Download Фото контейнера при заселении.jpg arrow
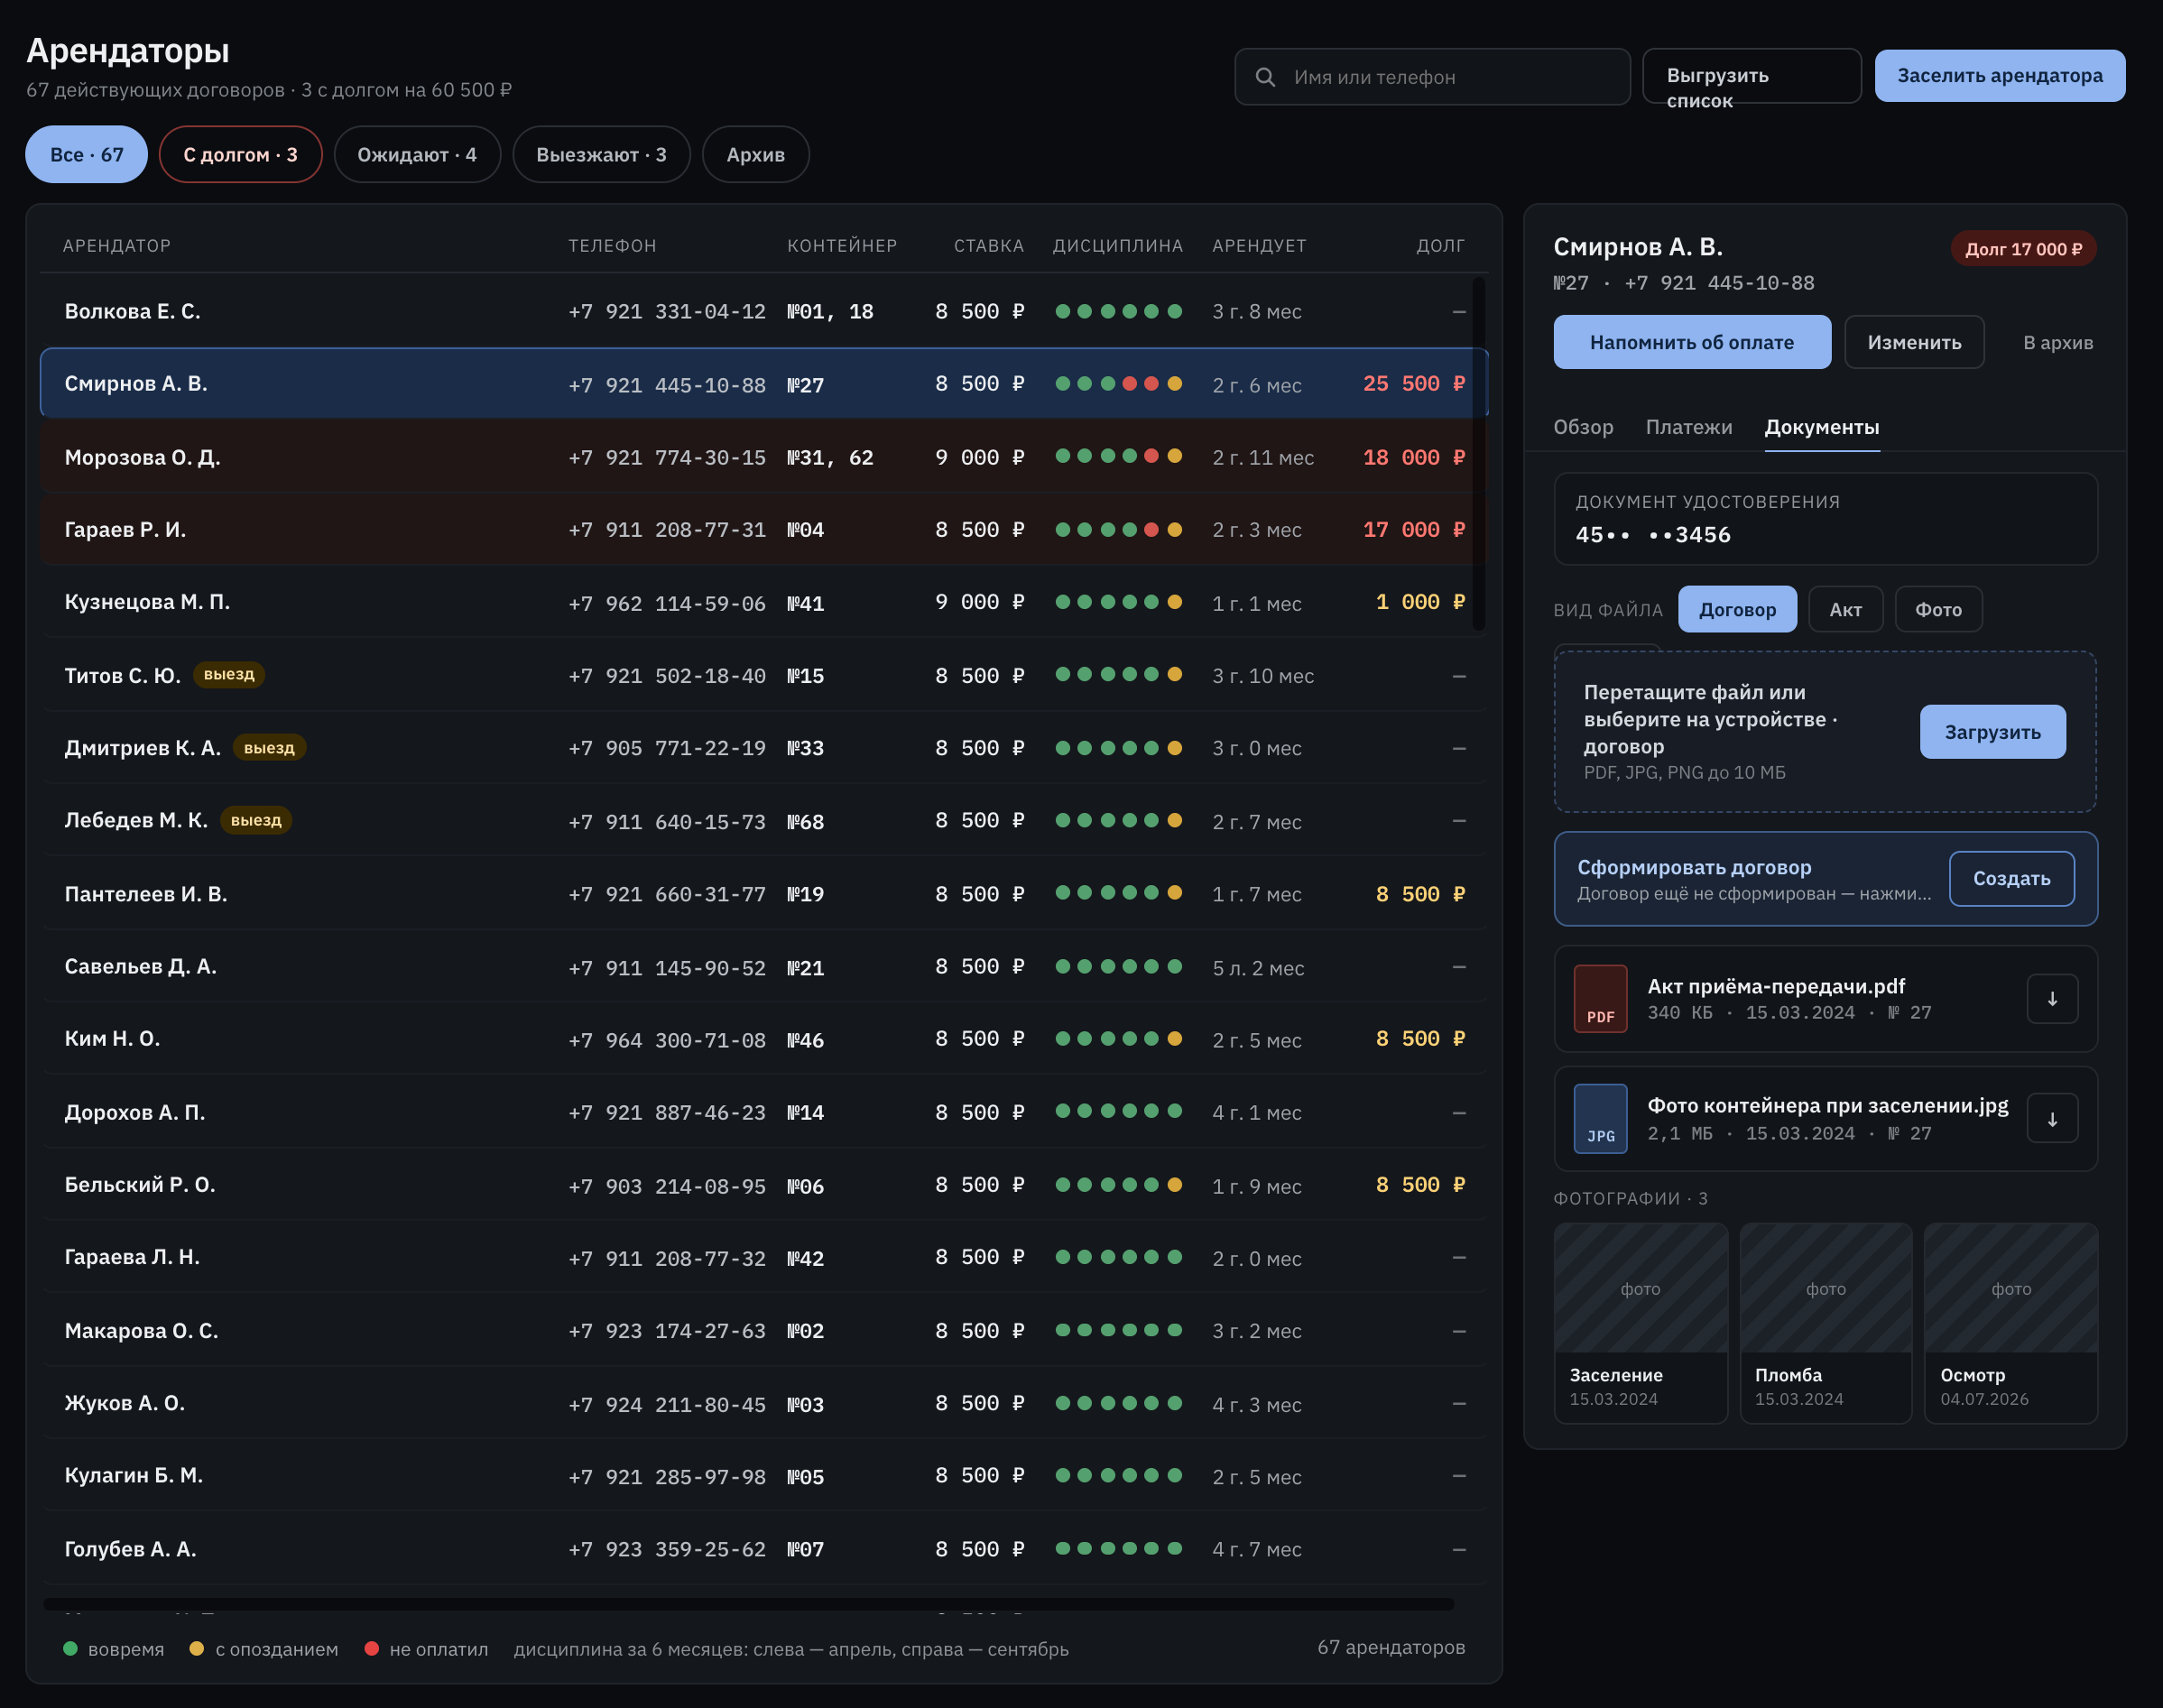The width and height of the screenshot is (2163, 1708). point(2052,1119)
